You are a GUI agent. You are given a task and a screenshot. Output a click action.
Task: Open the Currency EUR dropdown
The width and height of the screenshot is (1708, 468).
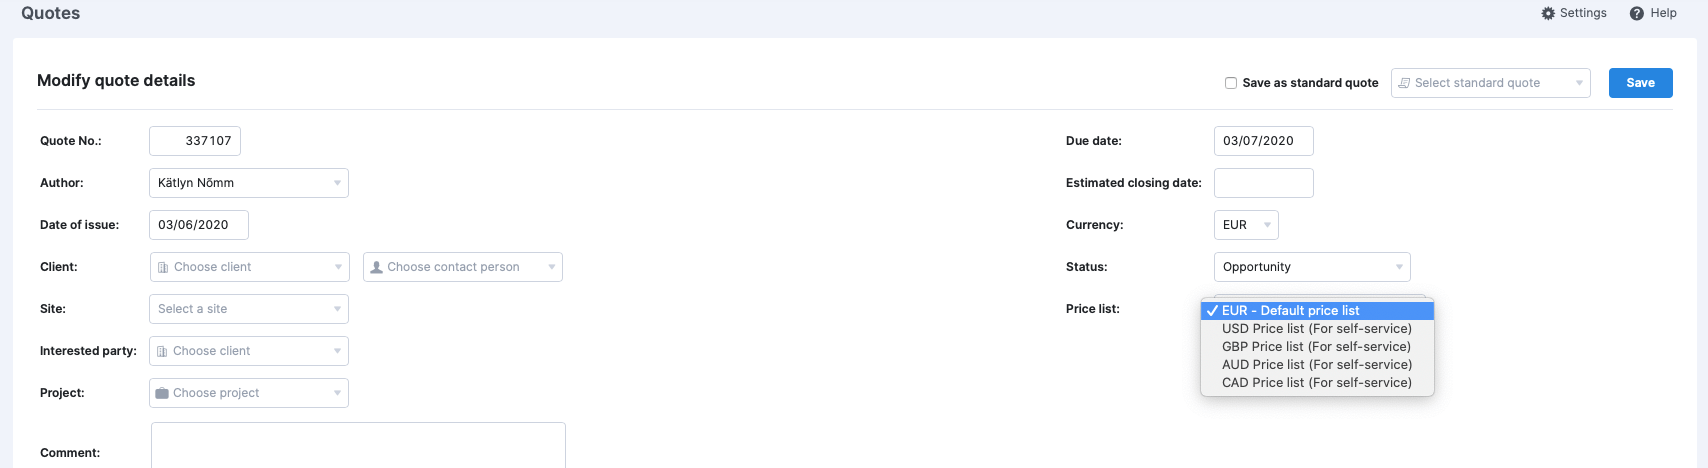pos(1246,225)
